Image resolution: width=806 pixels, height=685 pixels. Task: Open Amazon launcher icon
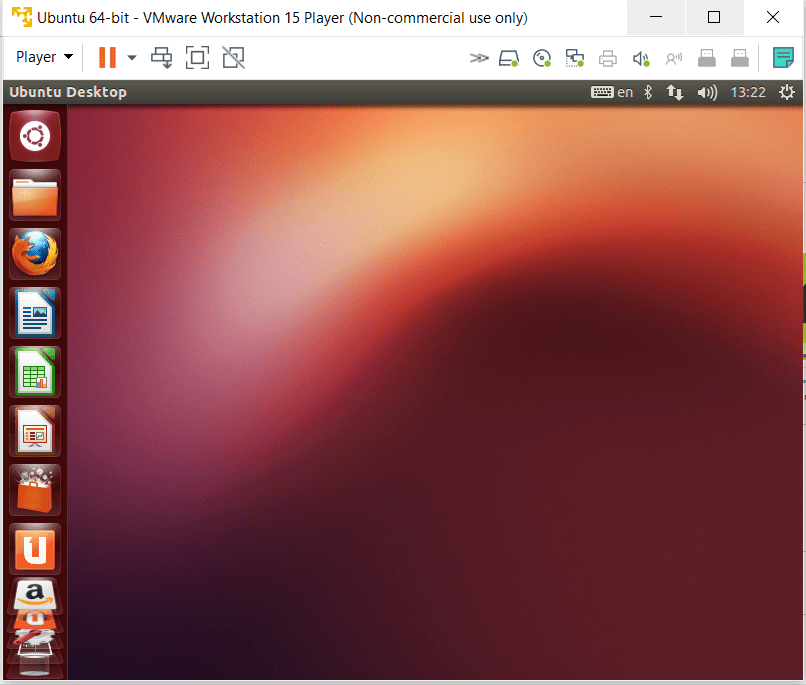35,596
